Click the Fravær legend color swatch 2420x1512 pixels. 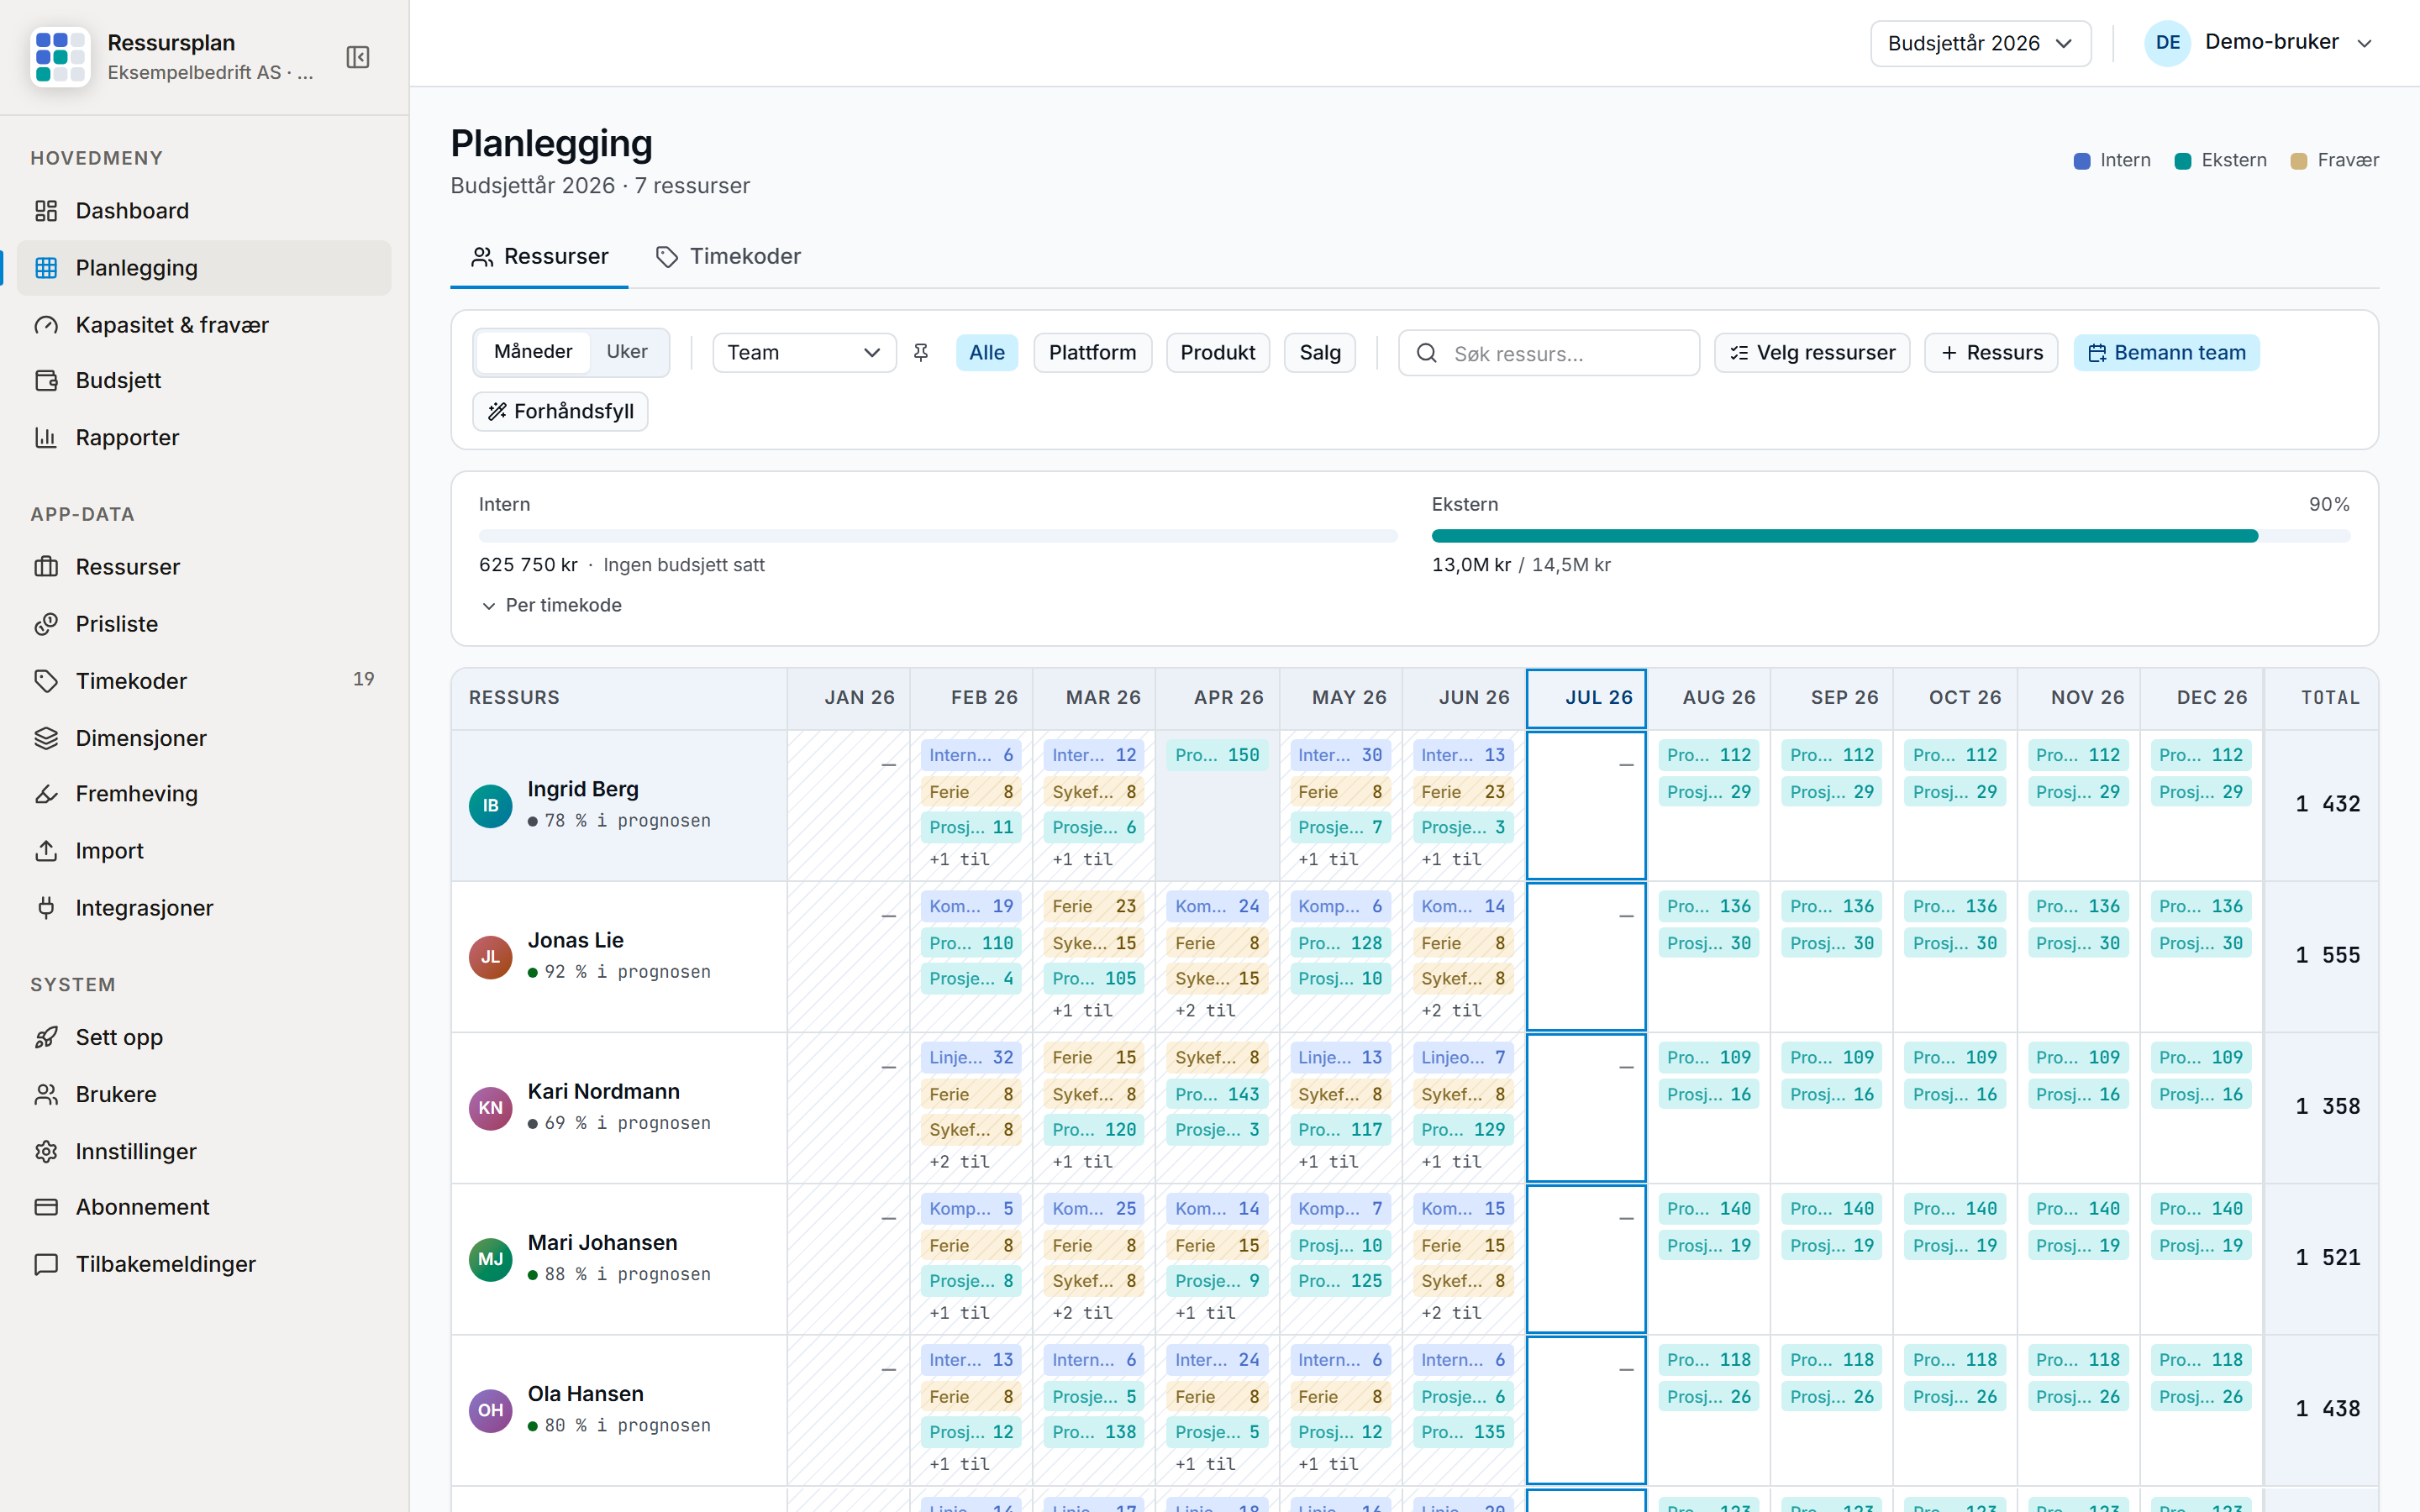click(x=2299, y=161)
